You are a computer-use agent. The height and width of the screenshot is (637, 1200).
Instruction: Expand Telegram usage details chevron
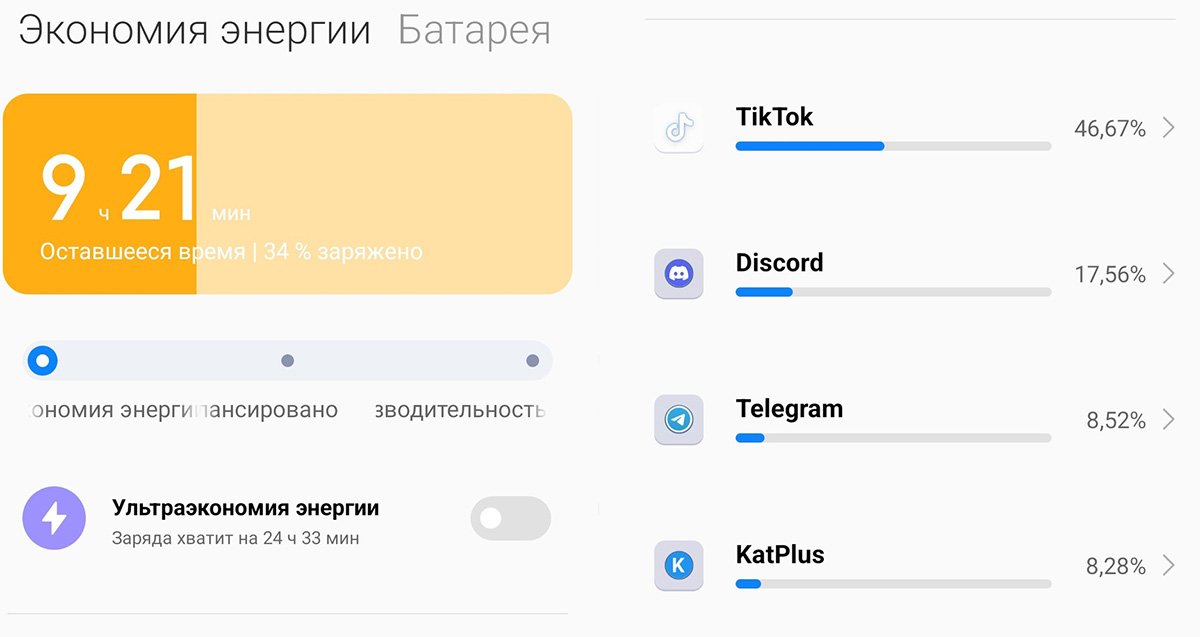1168,420
